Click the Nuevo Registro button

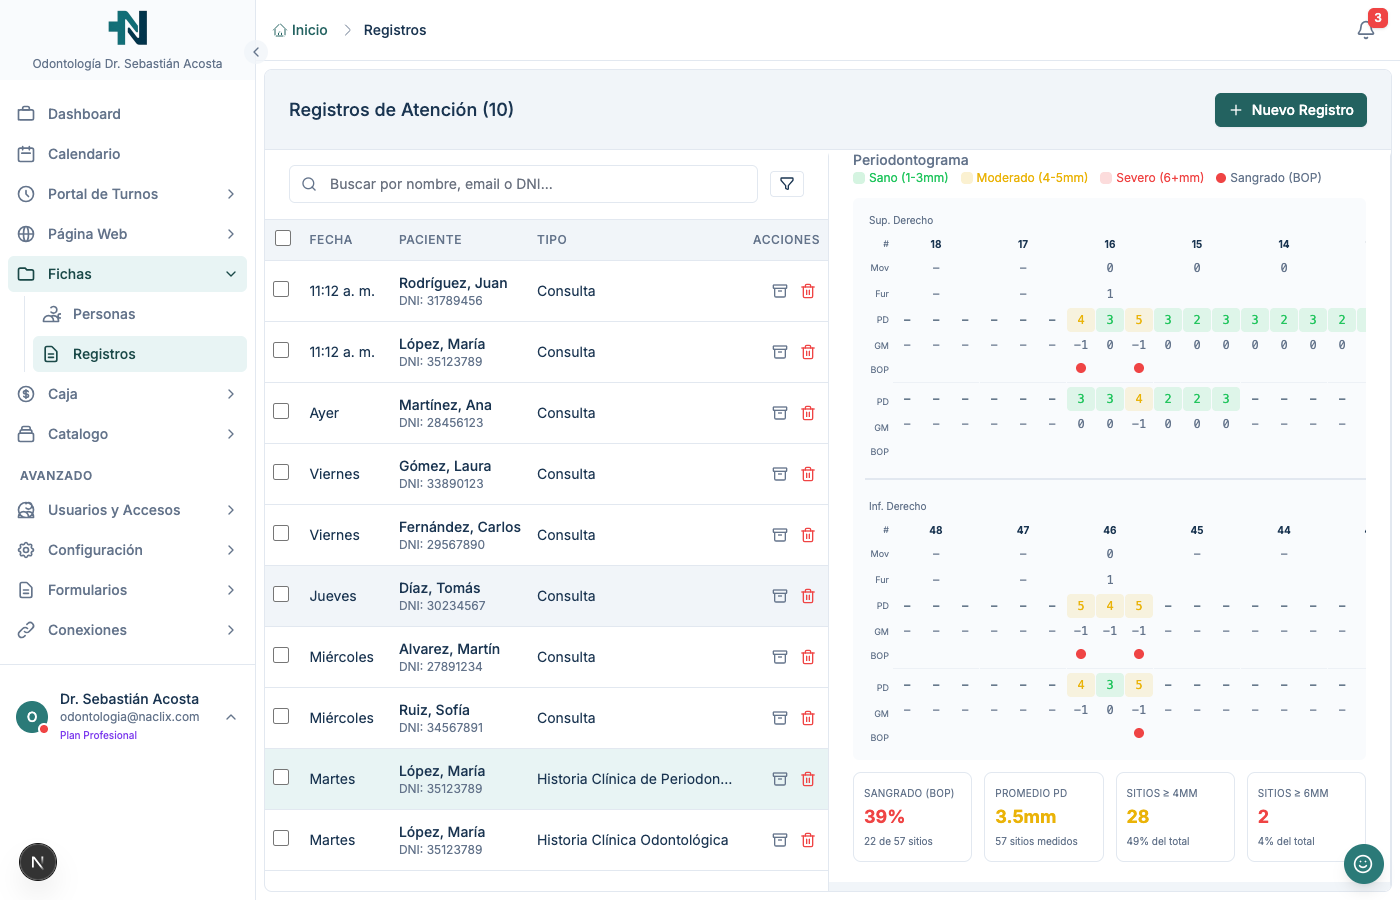pos(1290,110)
